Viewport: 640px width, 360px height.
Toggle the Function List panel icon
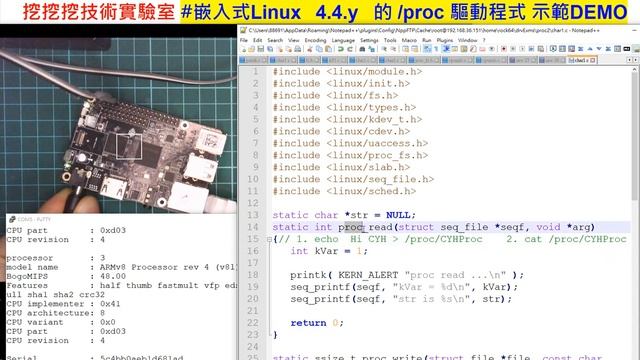(473, 49)
